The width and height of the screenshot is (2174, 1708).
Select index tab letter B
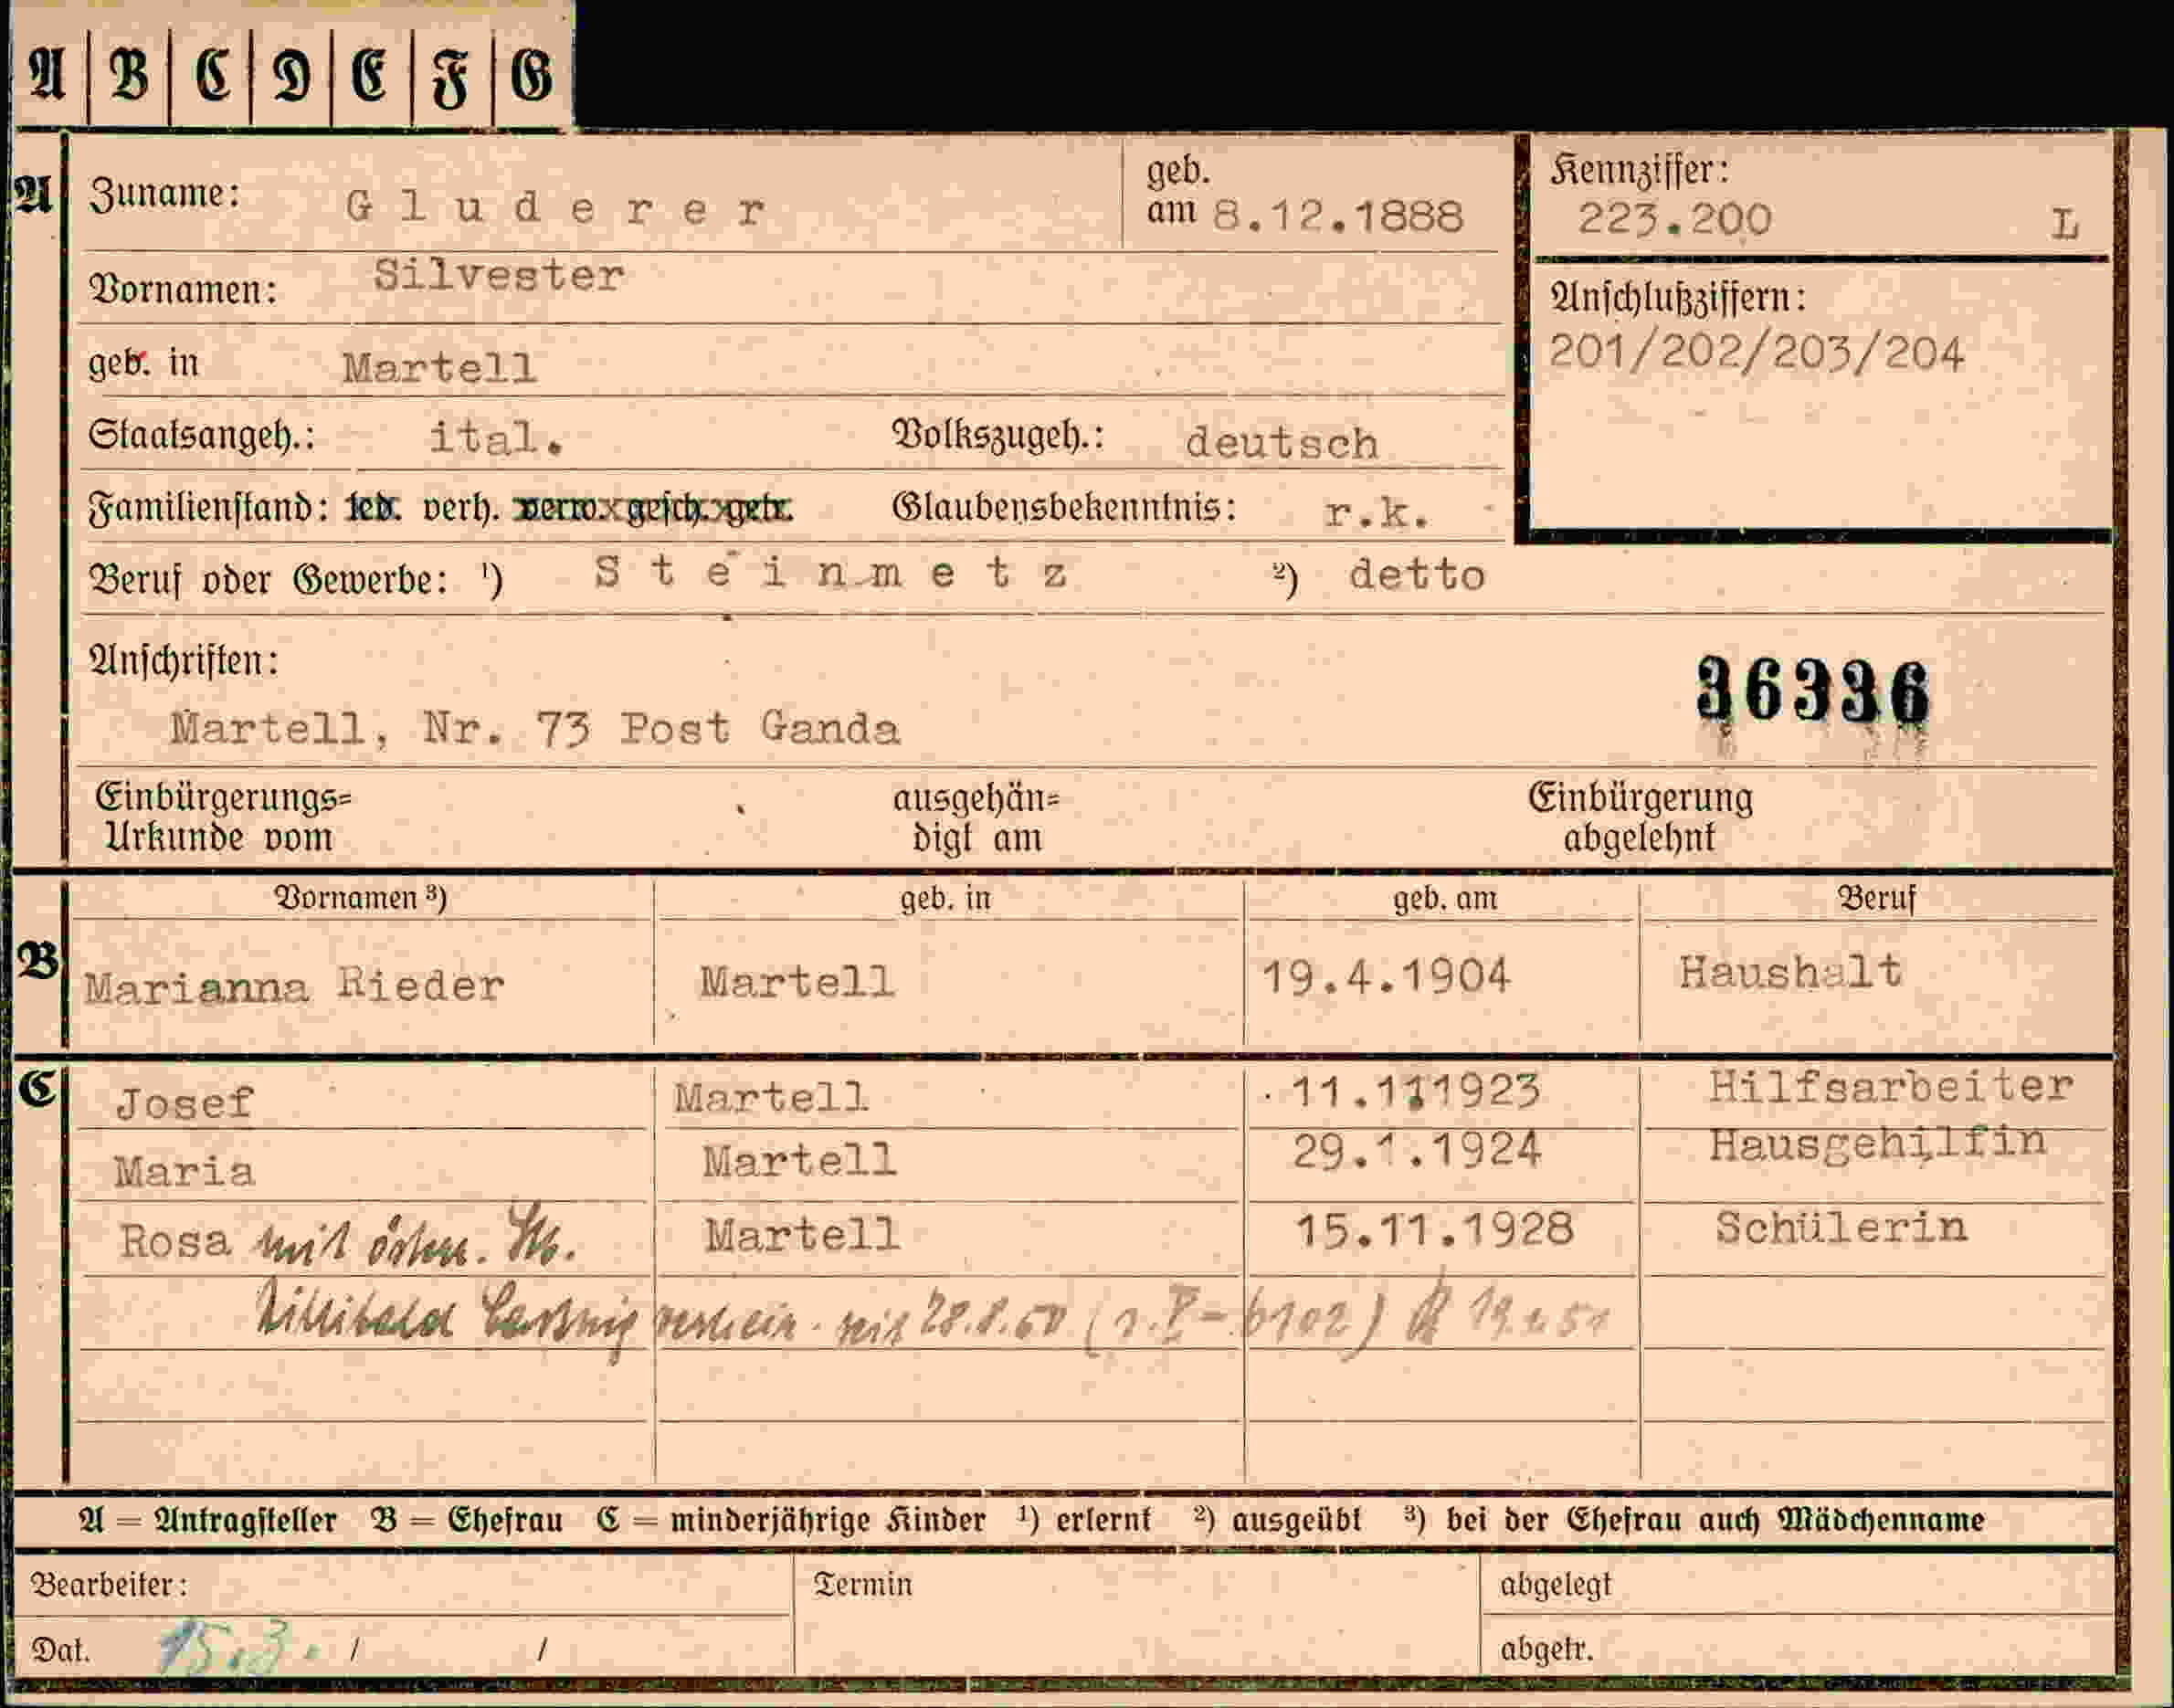(x=129, y=74)
